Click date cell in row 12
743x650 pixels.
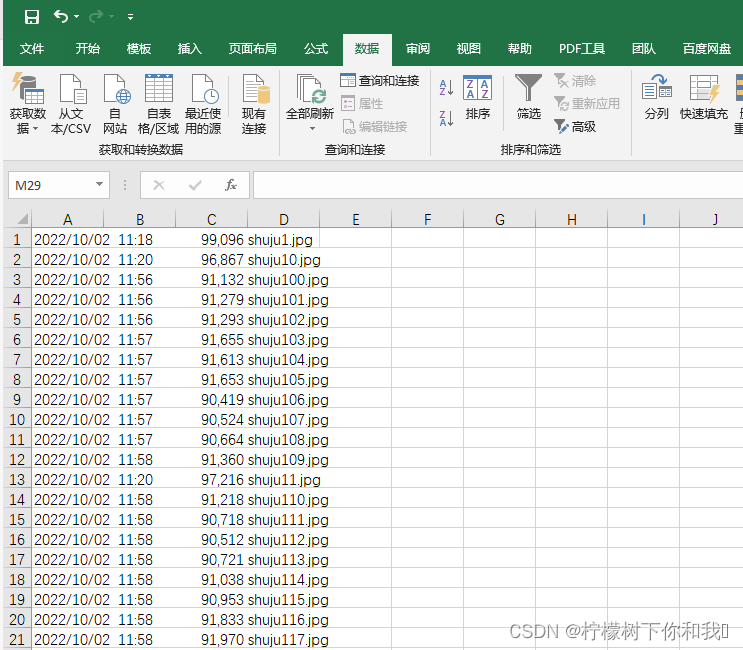tap(67, 460)
